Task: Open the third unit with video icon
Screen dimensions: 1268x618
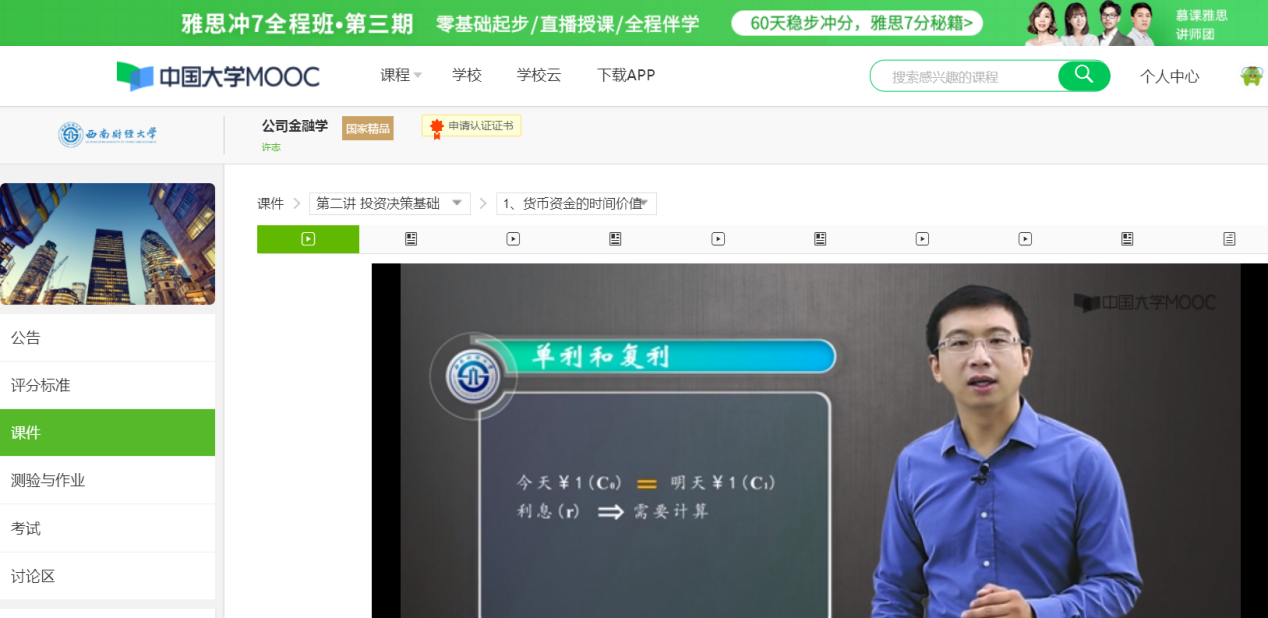Action: pos(513,239)
